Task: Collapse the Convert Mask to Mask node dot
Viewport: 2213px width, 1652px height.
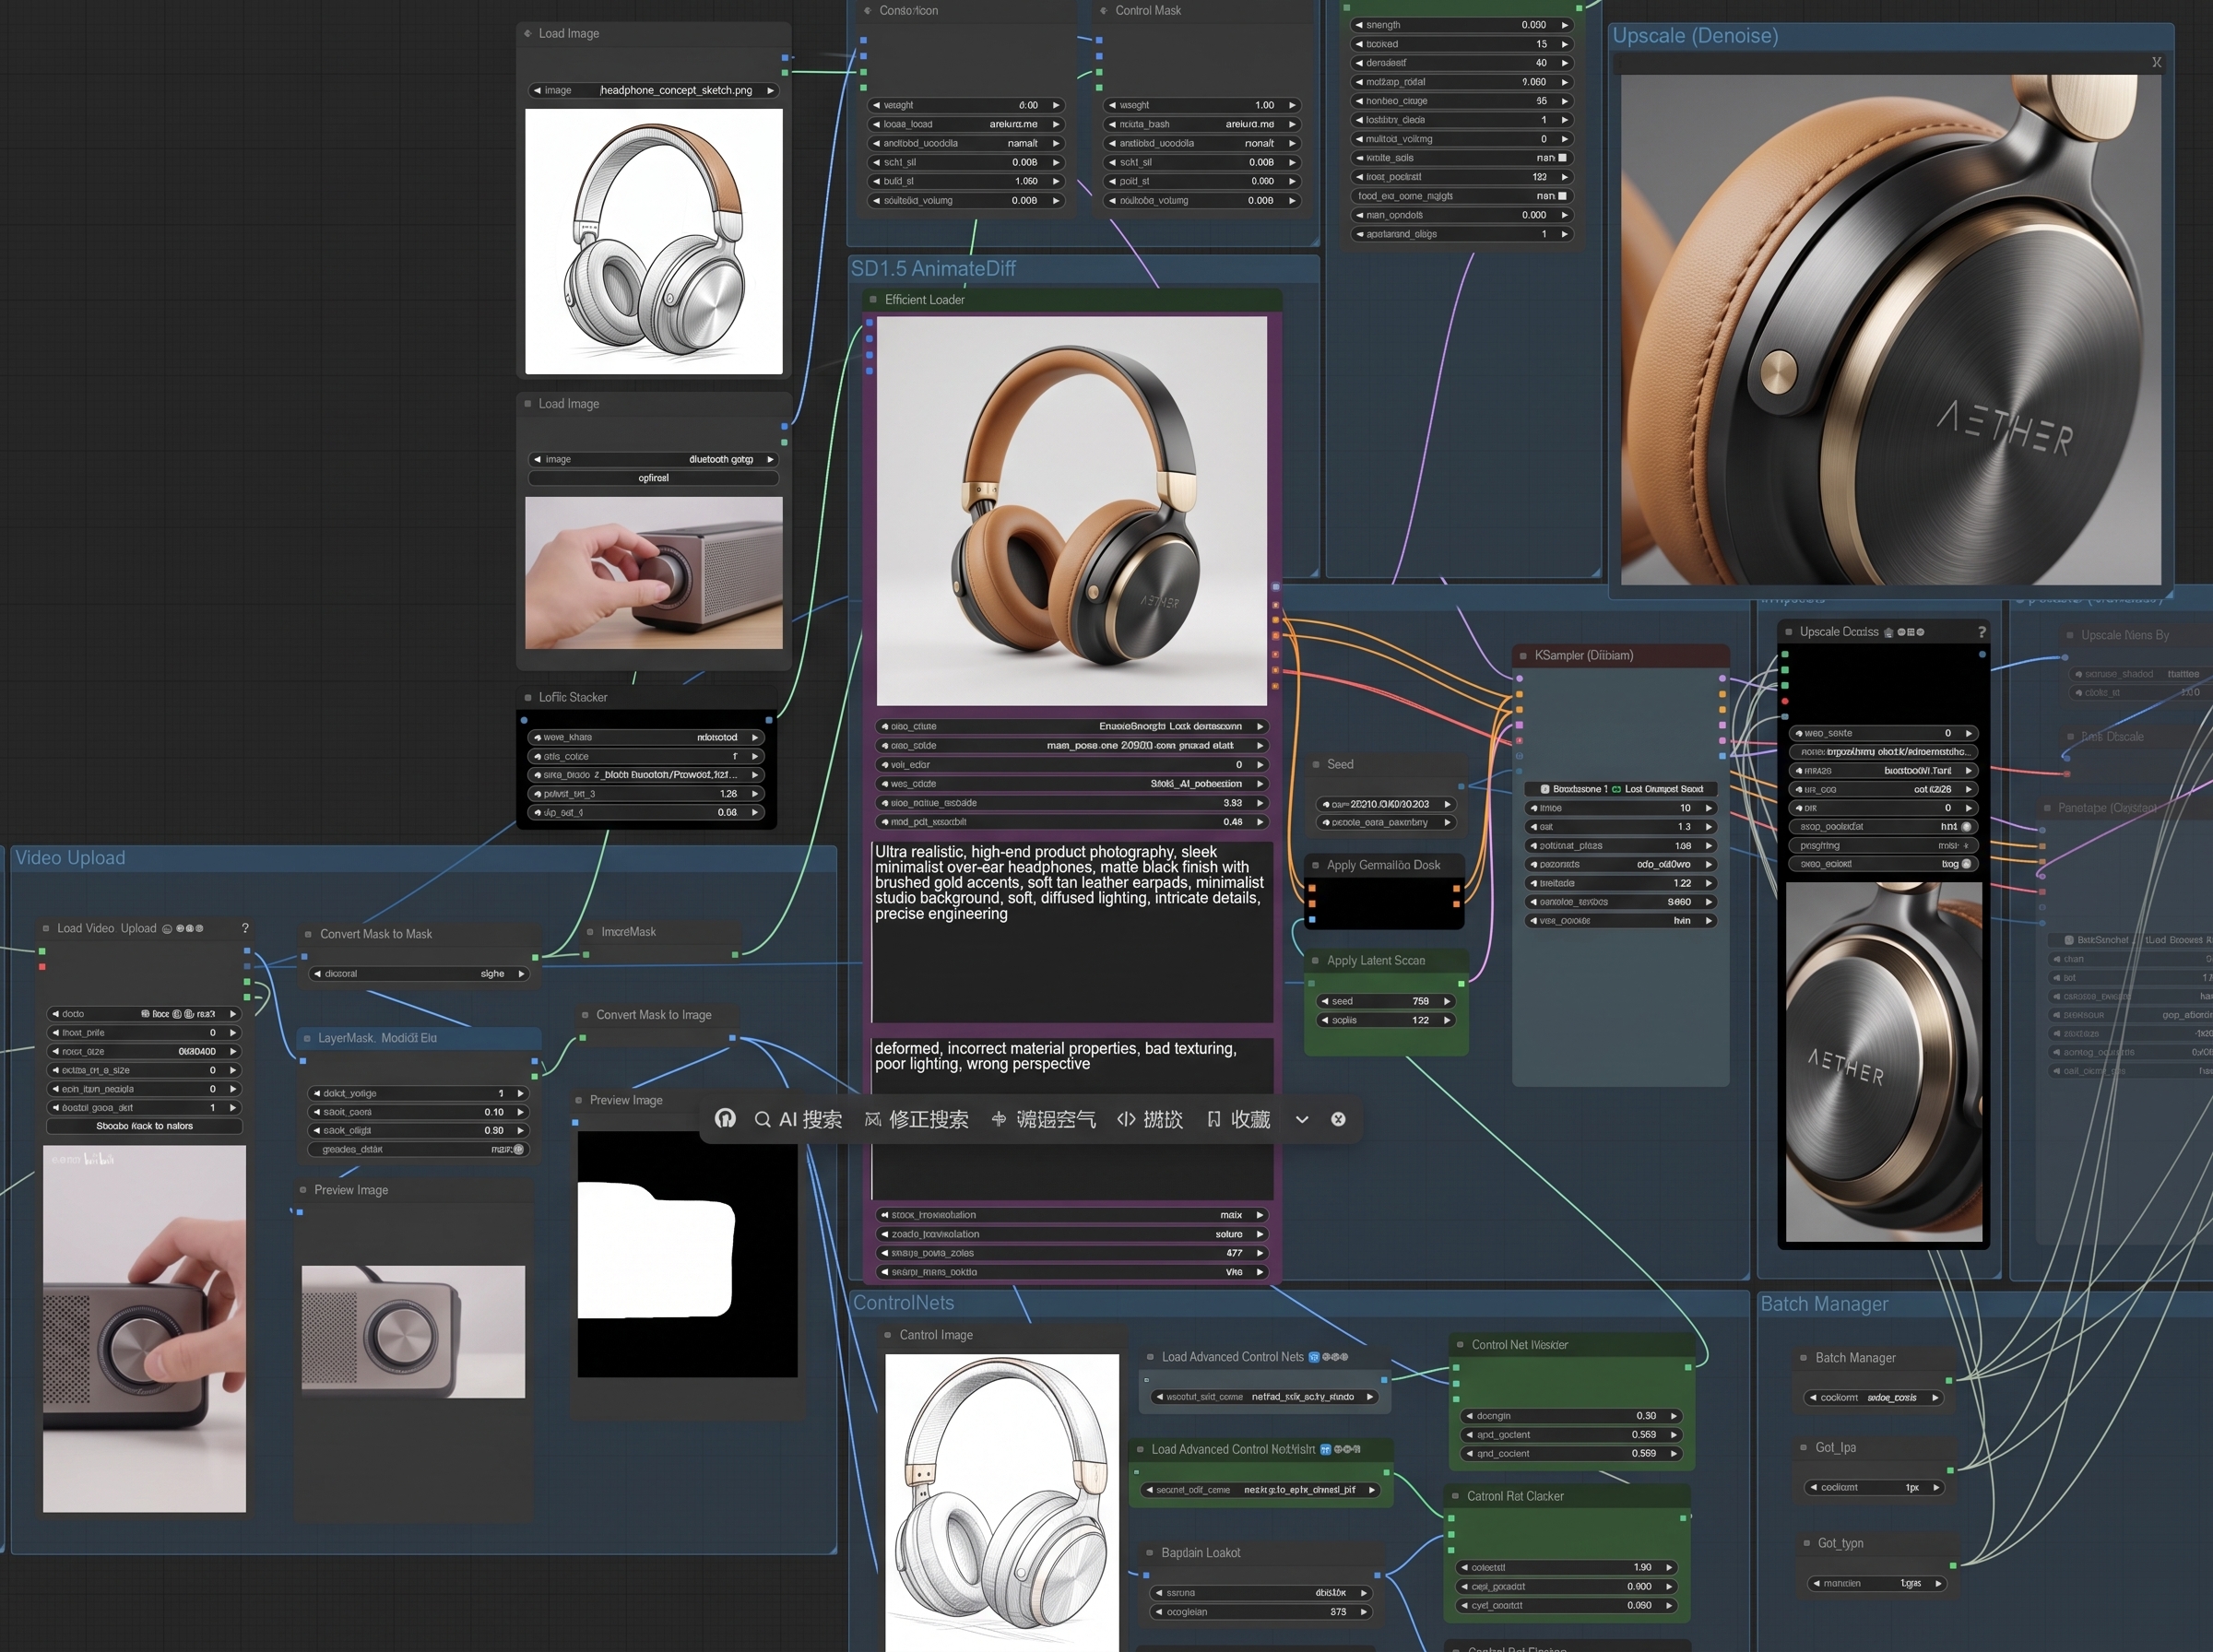Action: 308,934
